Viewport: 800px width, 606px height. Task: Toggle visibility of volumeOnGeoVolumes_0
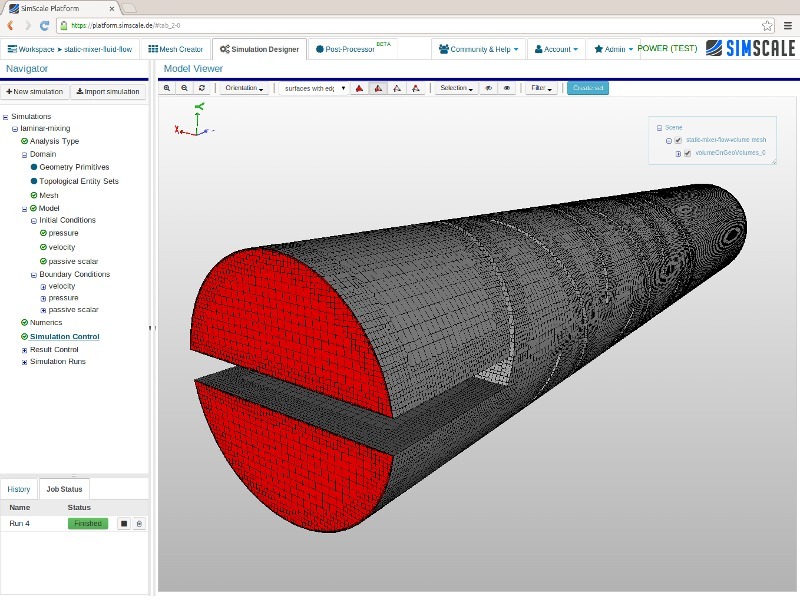click(687, 153)
